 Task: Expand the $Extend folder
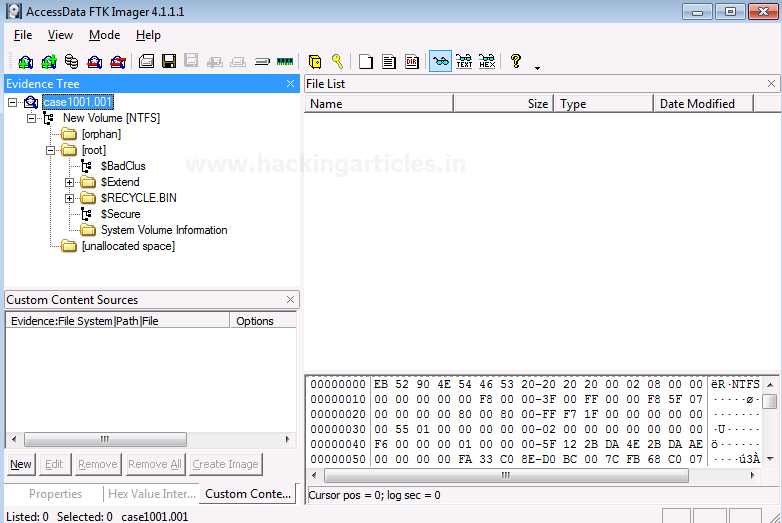[69, 182]
